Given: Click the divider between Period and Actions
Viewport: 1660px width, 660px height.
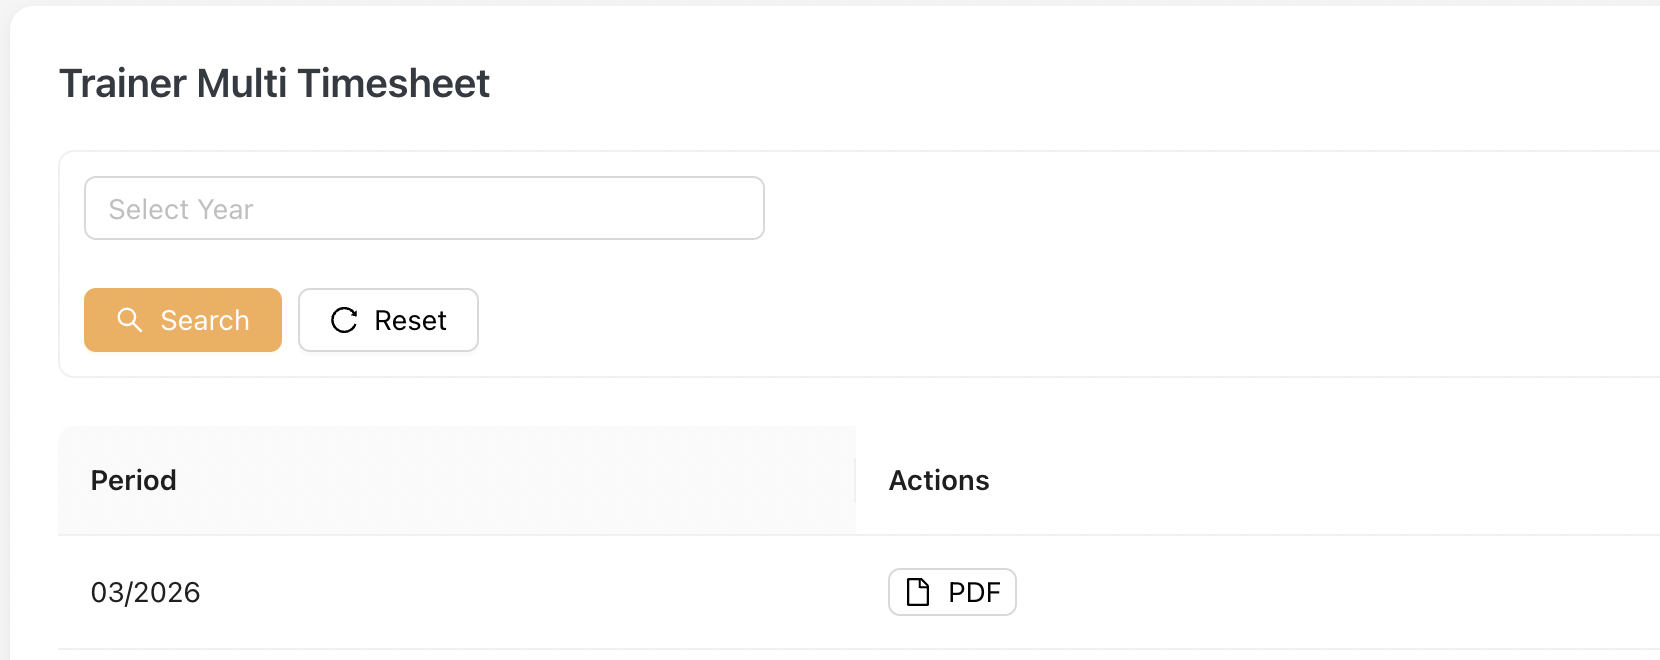Looking at the screenshot, I should tap(855, 480).
